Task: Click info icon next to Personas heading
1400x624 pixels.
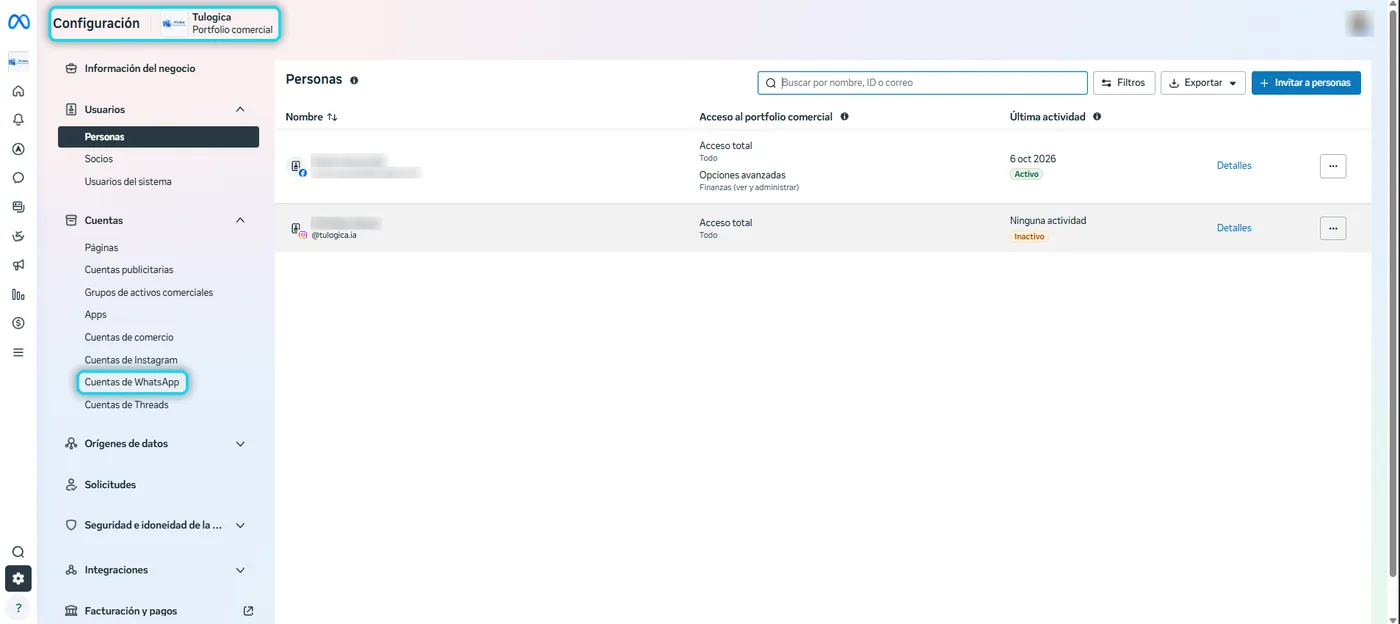Action: click(x=354, y=80)
